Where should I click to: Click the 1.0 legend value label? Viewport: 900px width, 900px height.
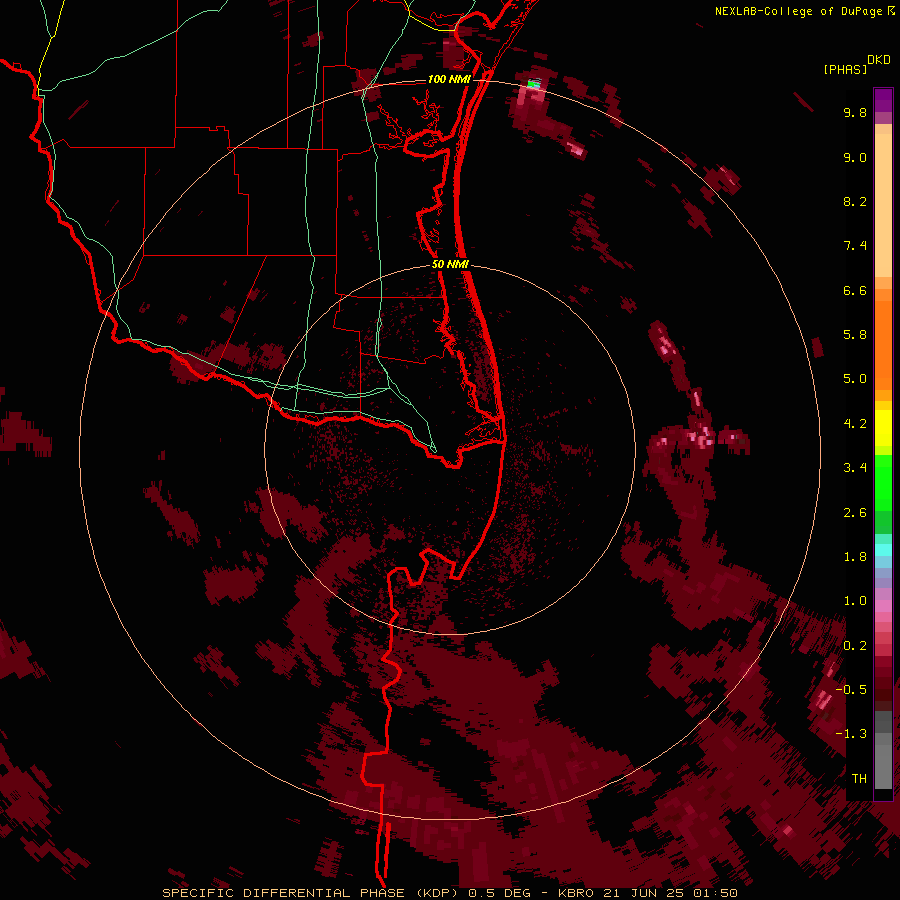pos(855,601)
